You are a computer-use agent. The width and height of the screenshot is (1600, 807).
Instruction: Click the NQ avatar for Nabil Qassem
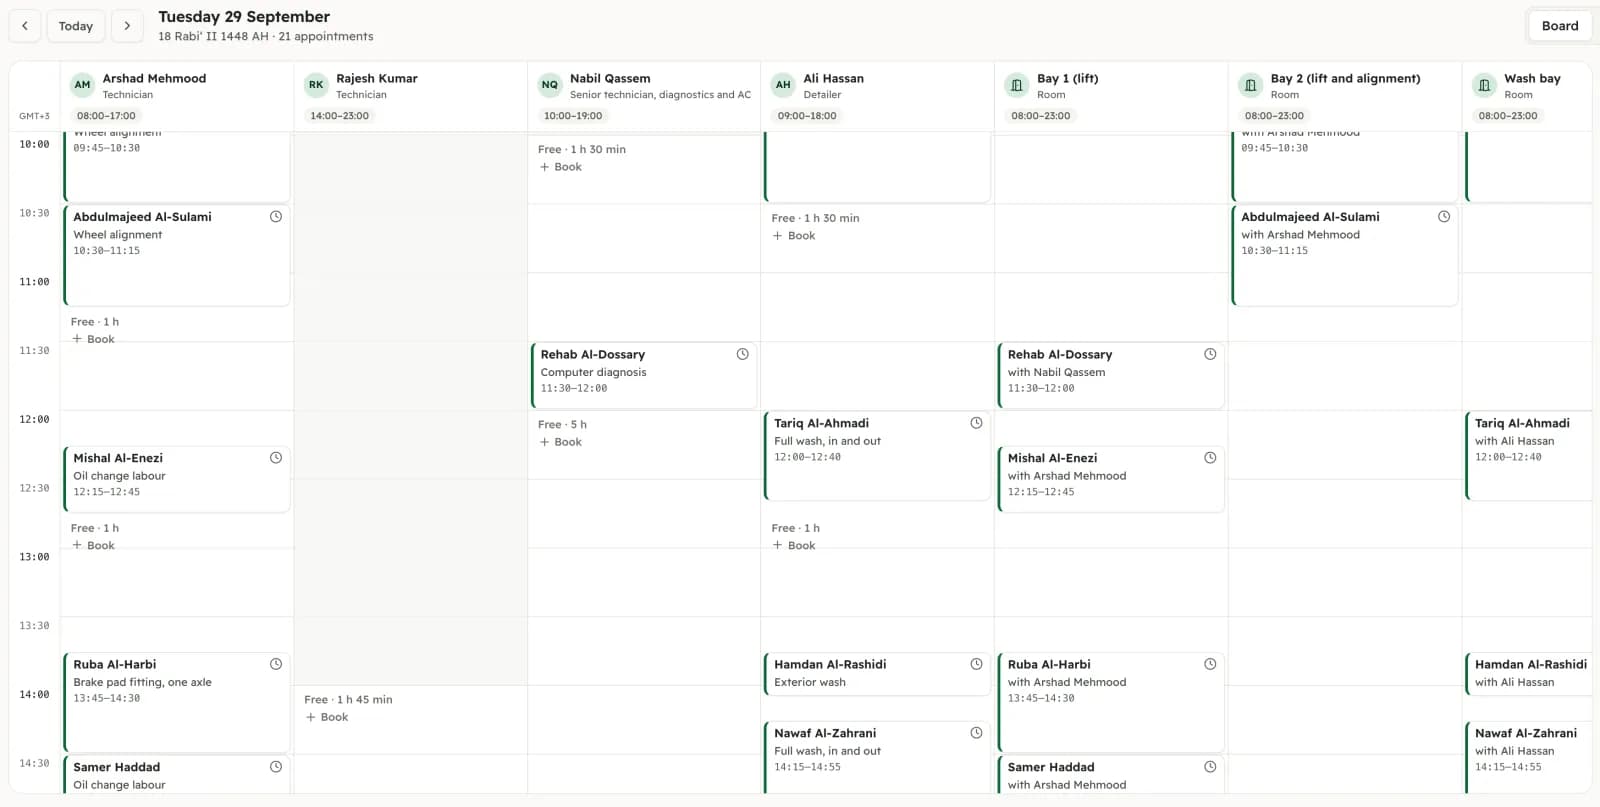(550, 85)
